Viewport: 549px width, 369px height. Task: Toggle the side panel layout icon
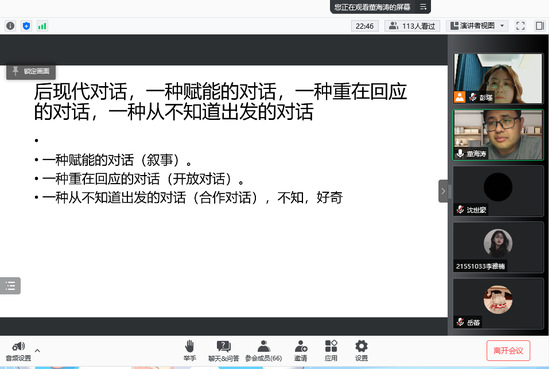[540, 26]
